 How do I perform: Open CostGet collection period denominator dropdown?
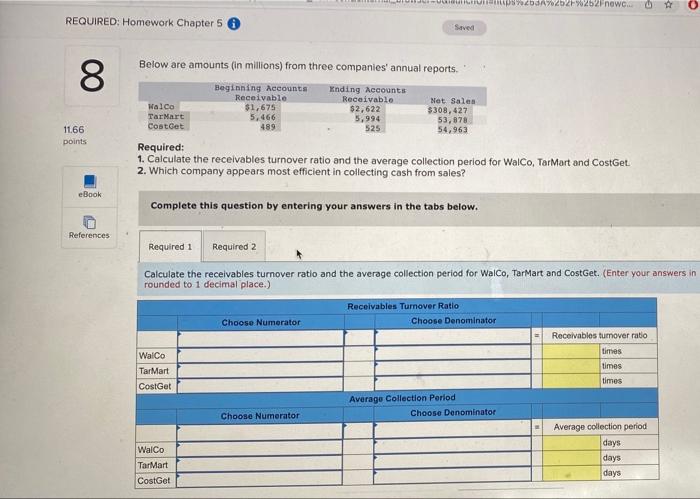pos(452,475)
